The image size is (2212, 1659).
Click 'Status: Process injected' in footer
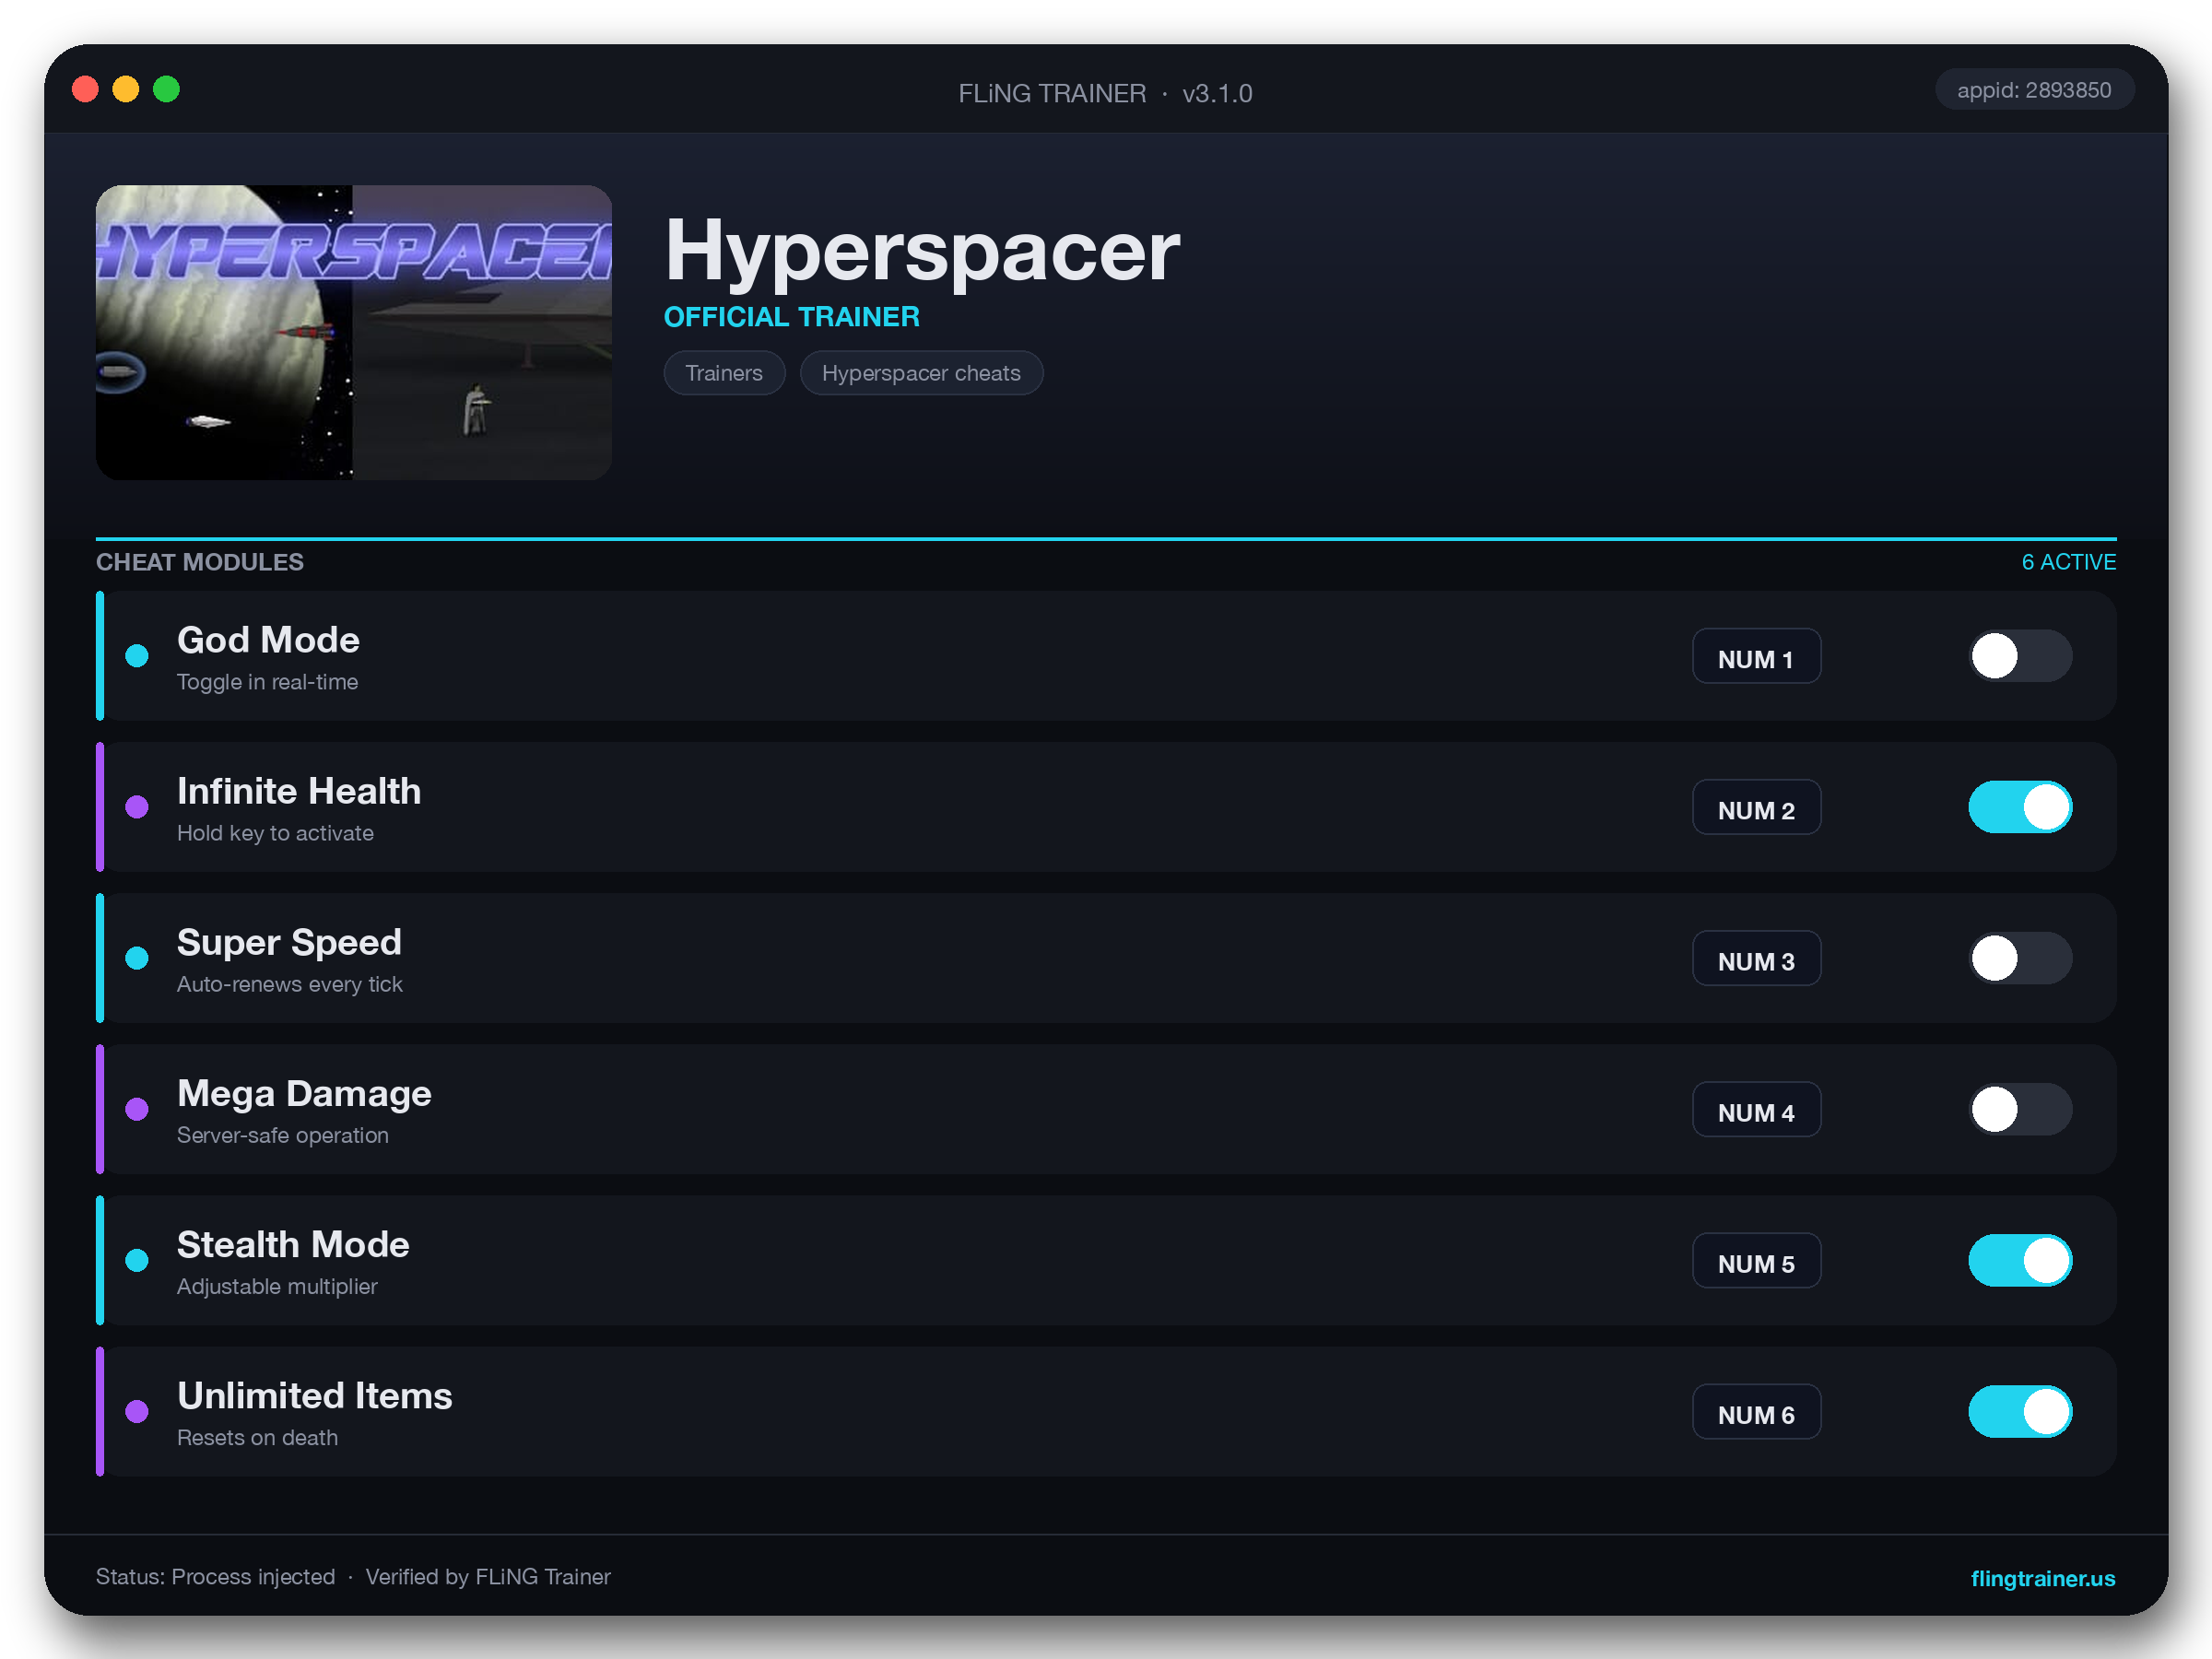coord(215,1577)
